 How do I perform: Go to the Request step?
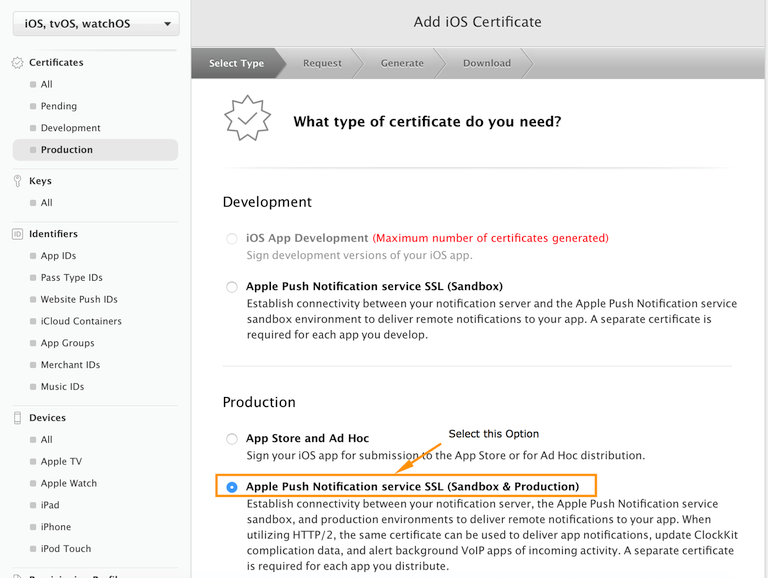322,63
